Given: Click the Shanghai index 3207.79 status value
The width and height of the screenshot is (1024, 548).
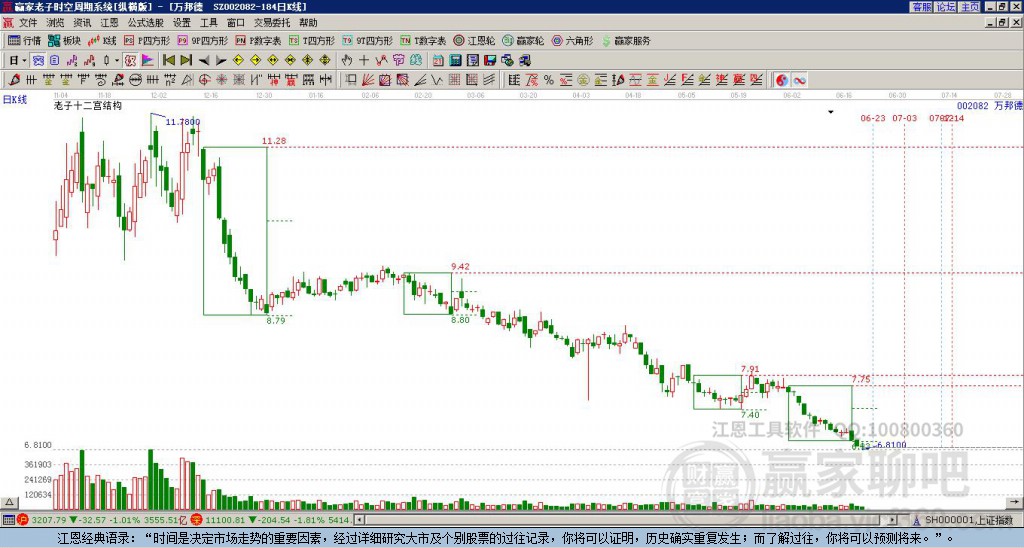Looking at the screenshot, I should point(49,520).
